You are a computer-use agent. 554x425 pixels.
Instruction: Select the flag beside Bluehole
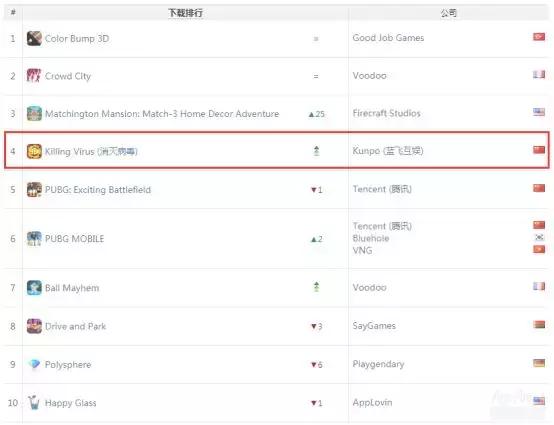point(539,237)
